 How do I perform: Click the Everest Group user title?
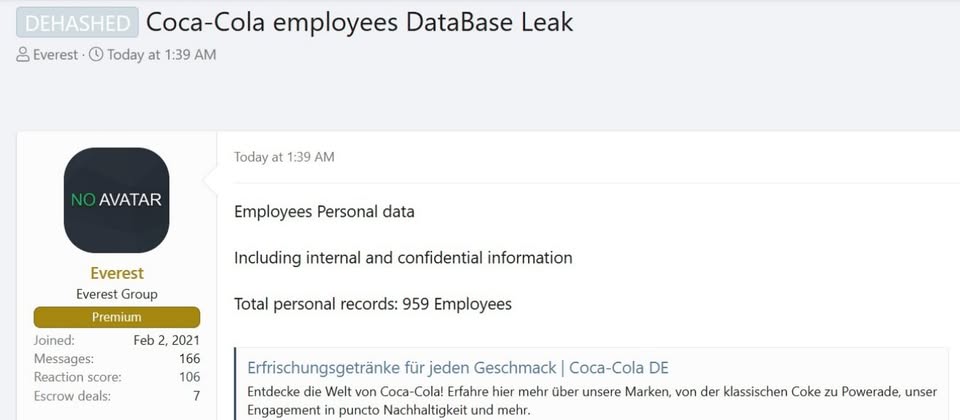[x=117, y=294]
